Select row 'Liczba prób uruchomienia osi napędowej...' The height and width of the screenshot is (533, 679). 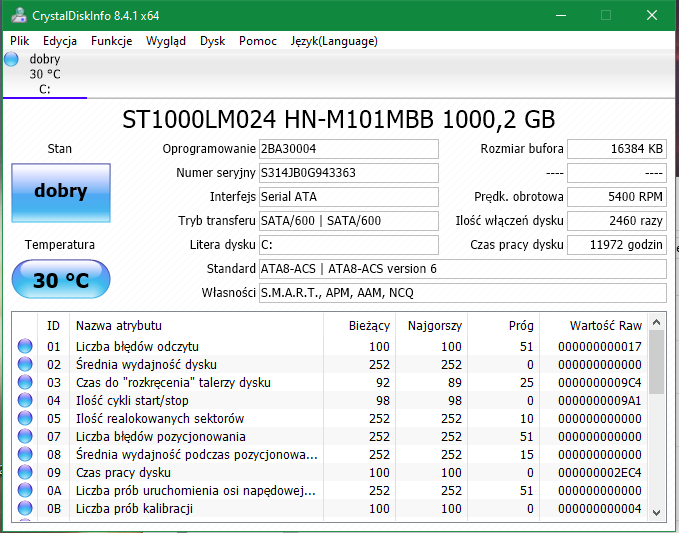pos(330,491)
